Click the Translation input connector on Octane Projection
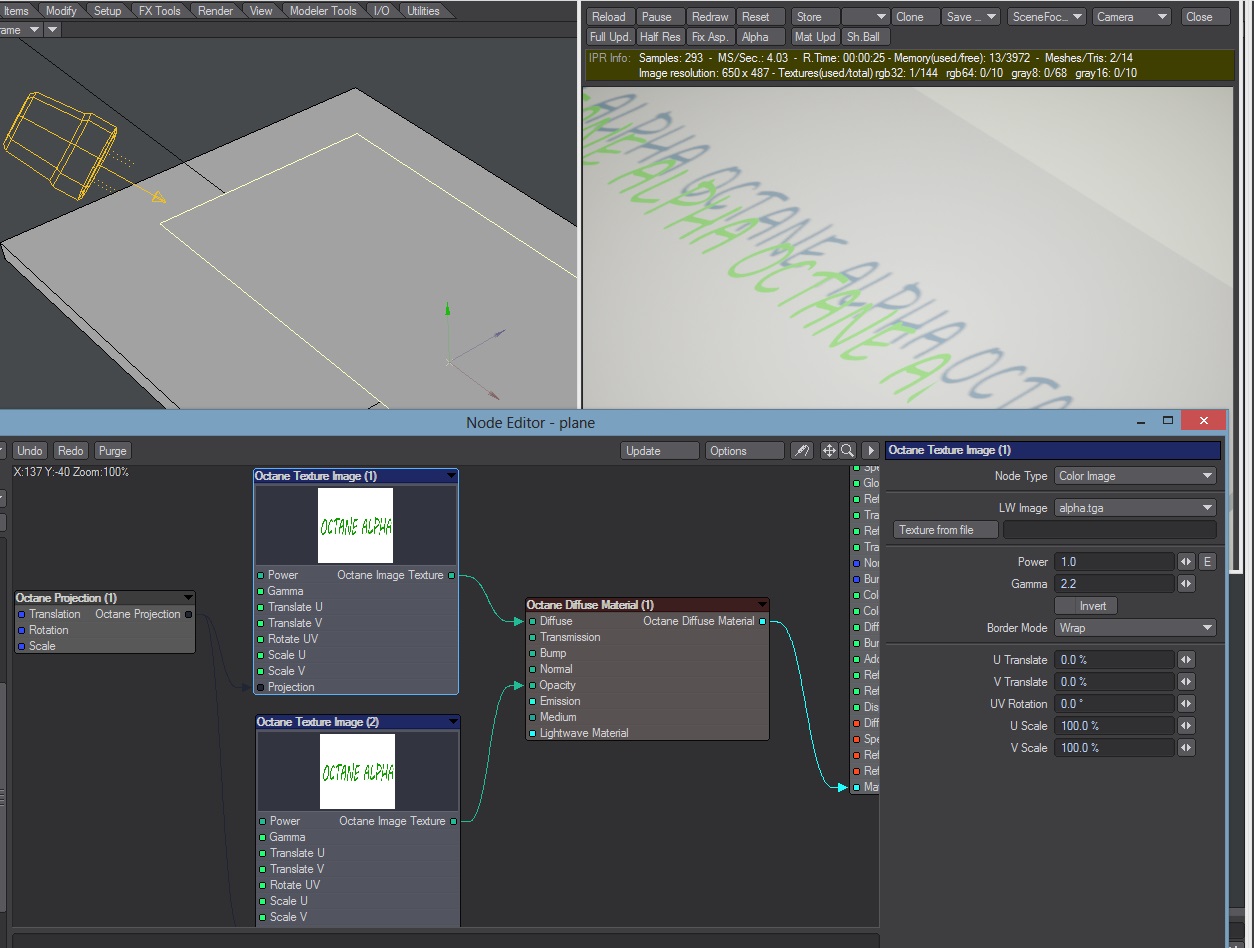The width and height of the screenshot is (1254, 948). (22, 614)
